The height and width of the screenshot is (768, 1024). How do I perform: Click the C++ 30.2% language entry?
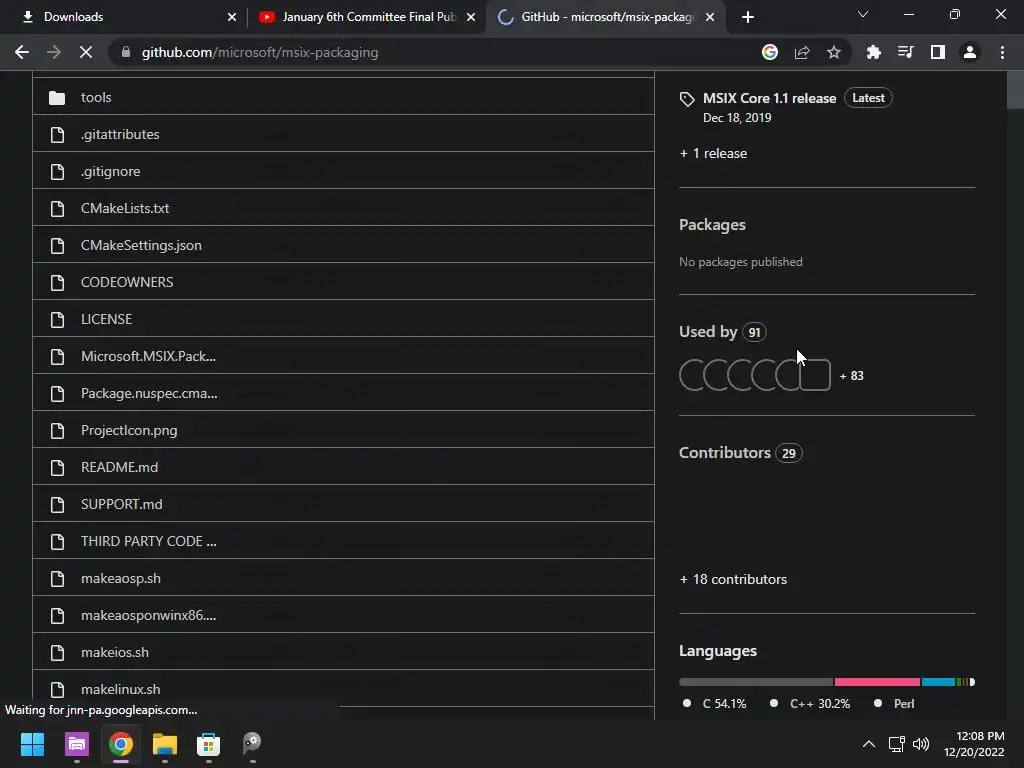point(810,703)
